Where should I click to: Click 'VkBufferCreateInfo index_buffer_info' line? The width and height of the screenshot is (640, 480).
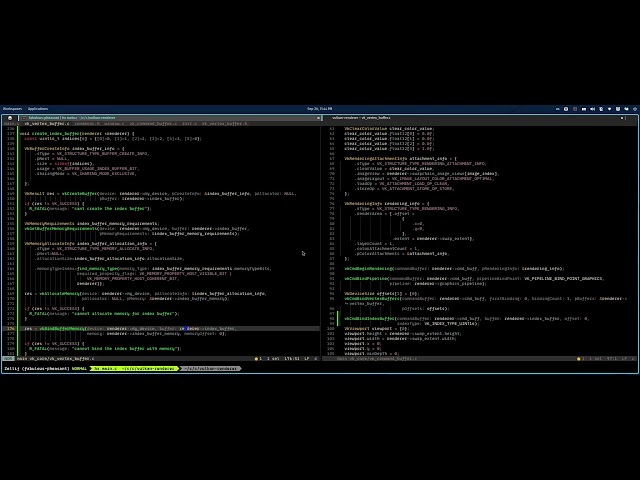74,149
